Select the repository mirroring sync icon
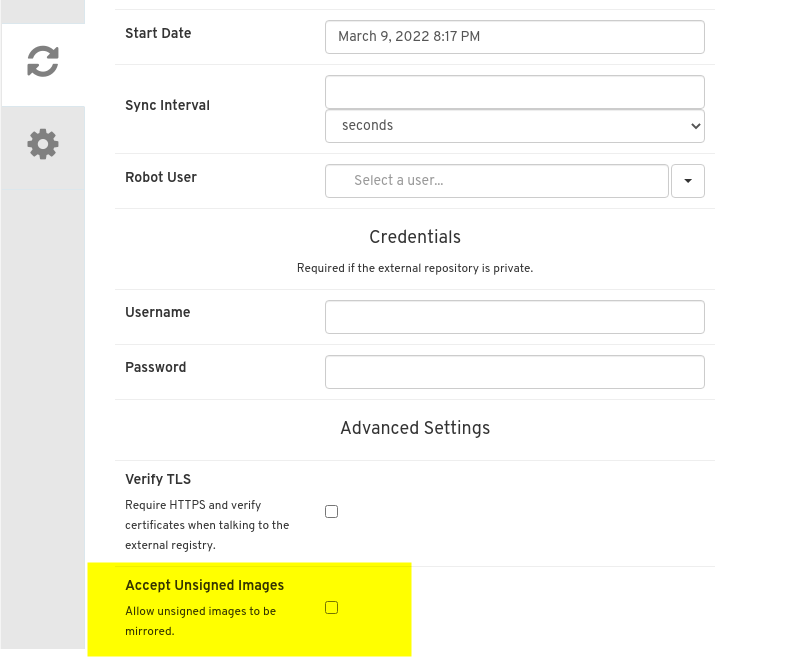Viewport: 801px width, 657px height. click(x=43, y=62)
